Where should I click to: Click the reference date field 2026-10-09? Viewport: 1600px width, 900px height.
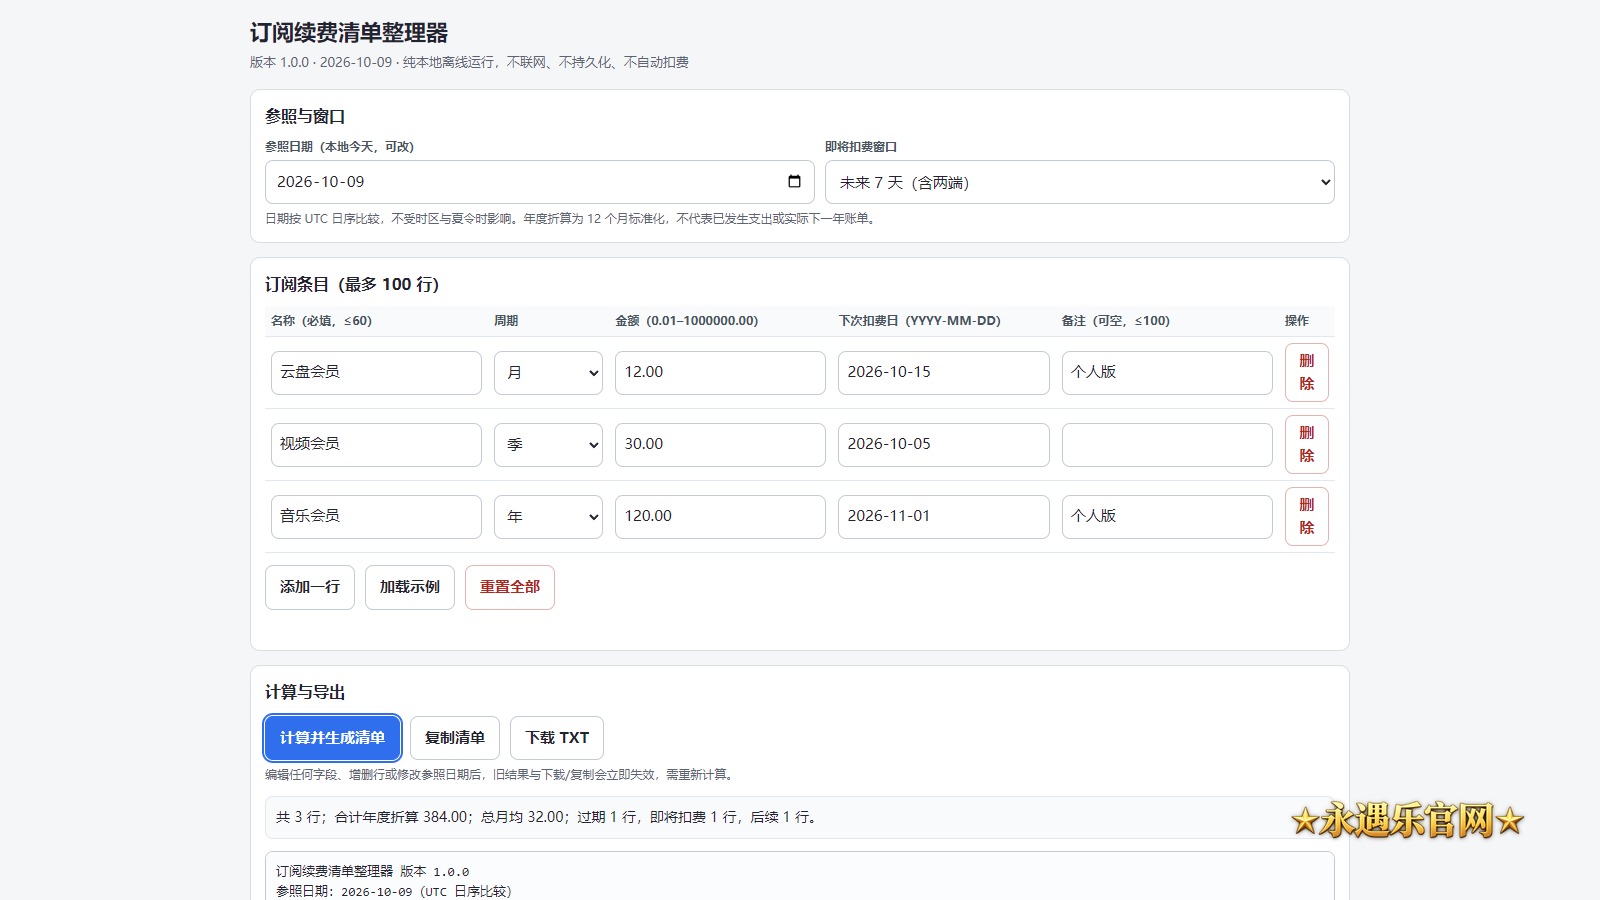tap(540, 182)
